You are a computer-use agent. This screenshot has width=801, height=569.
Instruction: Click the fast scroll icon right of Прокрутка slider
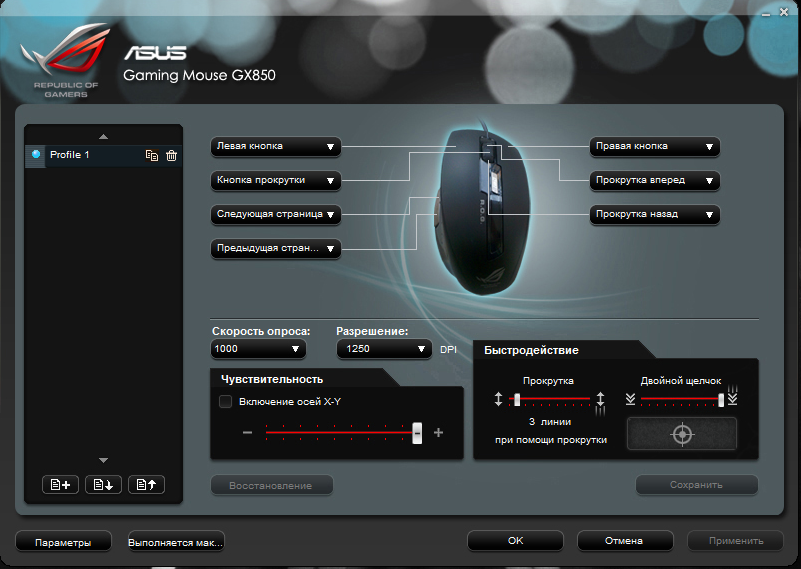click(x=601, y=402)
